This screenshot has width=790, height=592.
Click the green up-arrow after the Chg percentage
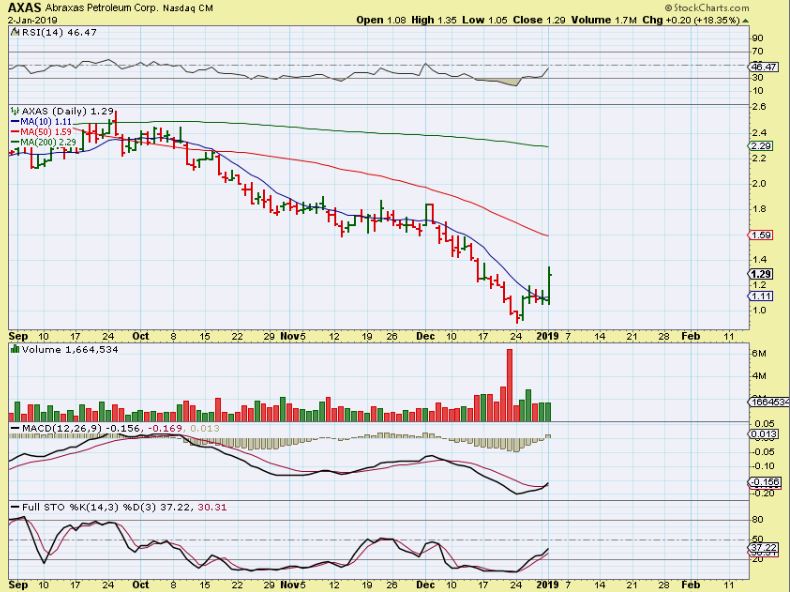746,21
